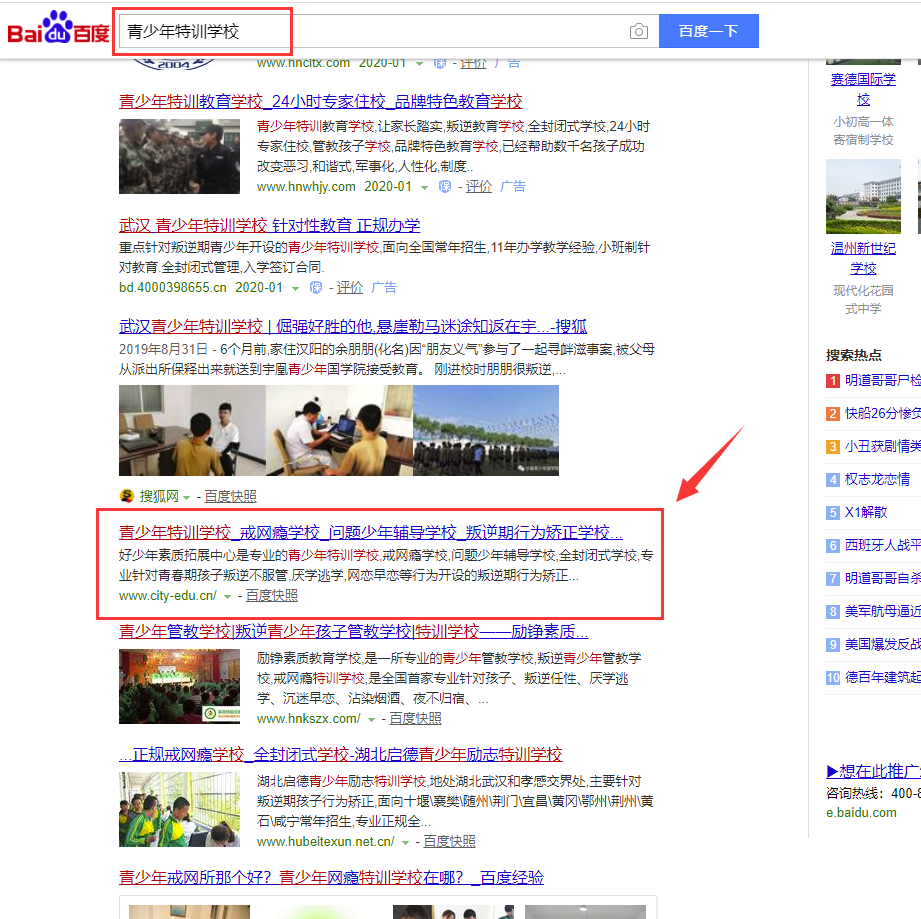Viewport: 921px width, 919px height.
Task: Open 百度快照 link beside 搜狐网
Action: click(x=230, y=497)
